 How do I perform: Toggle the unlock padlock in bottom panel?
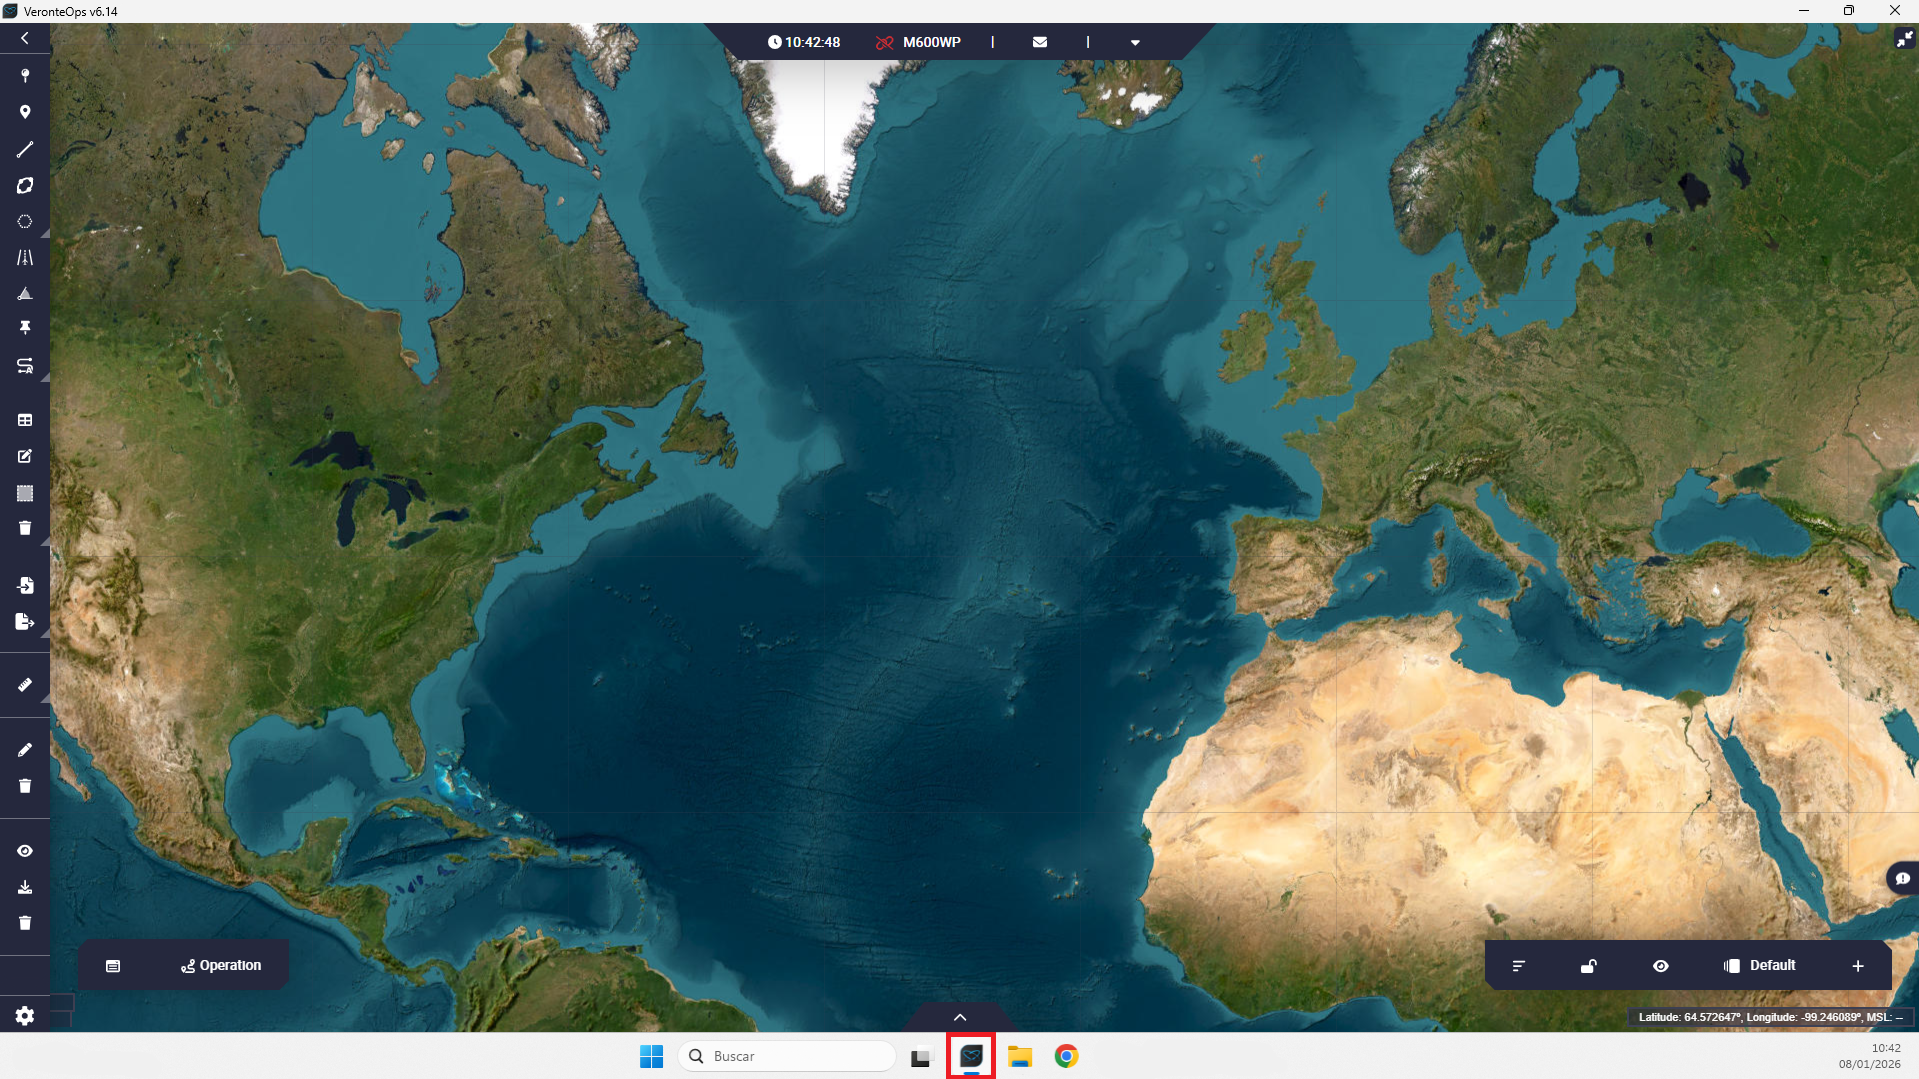click(x=1588, y=966)
